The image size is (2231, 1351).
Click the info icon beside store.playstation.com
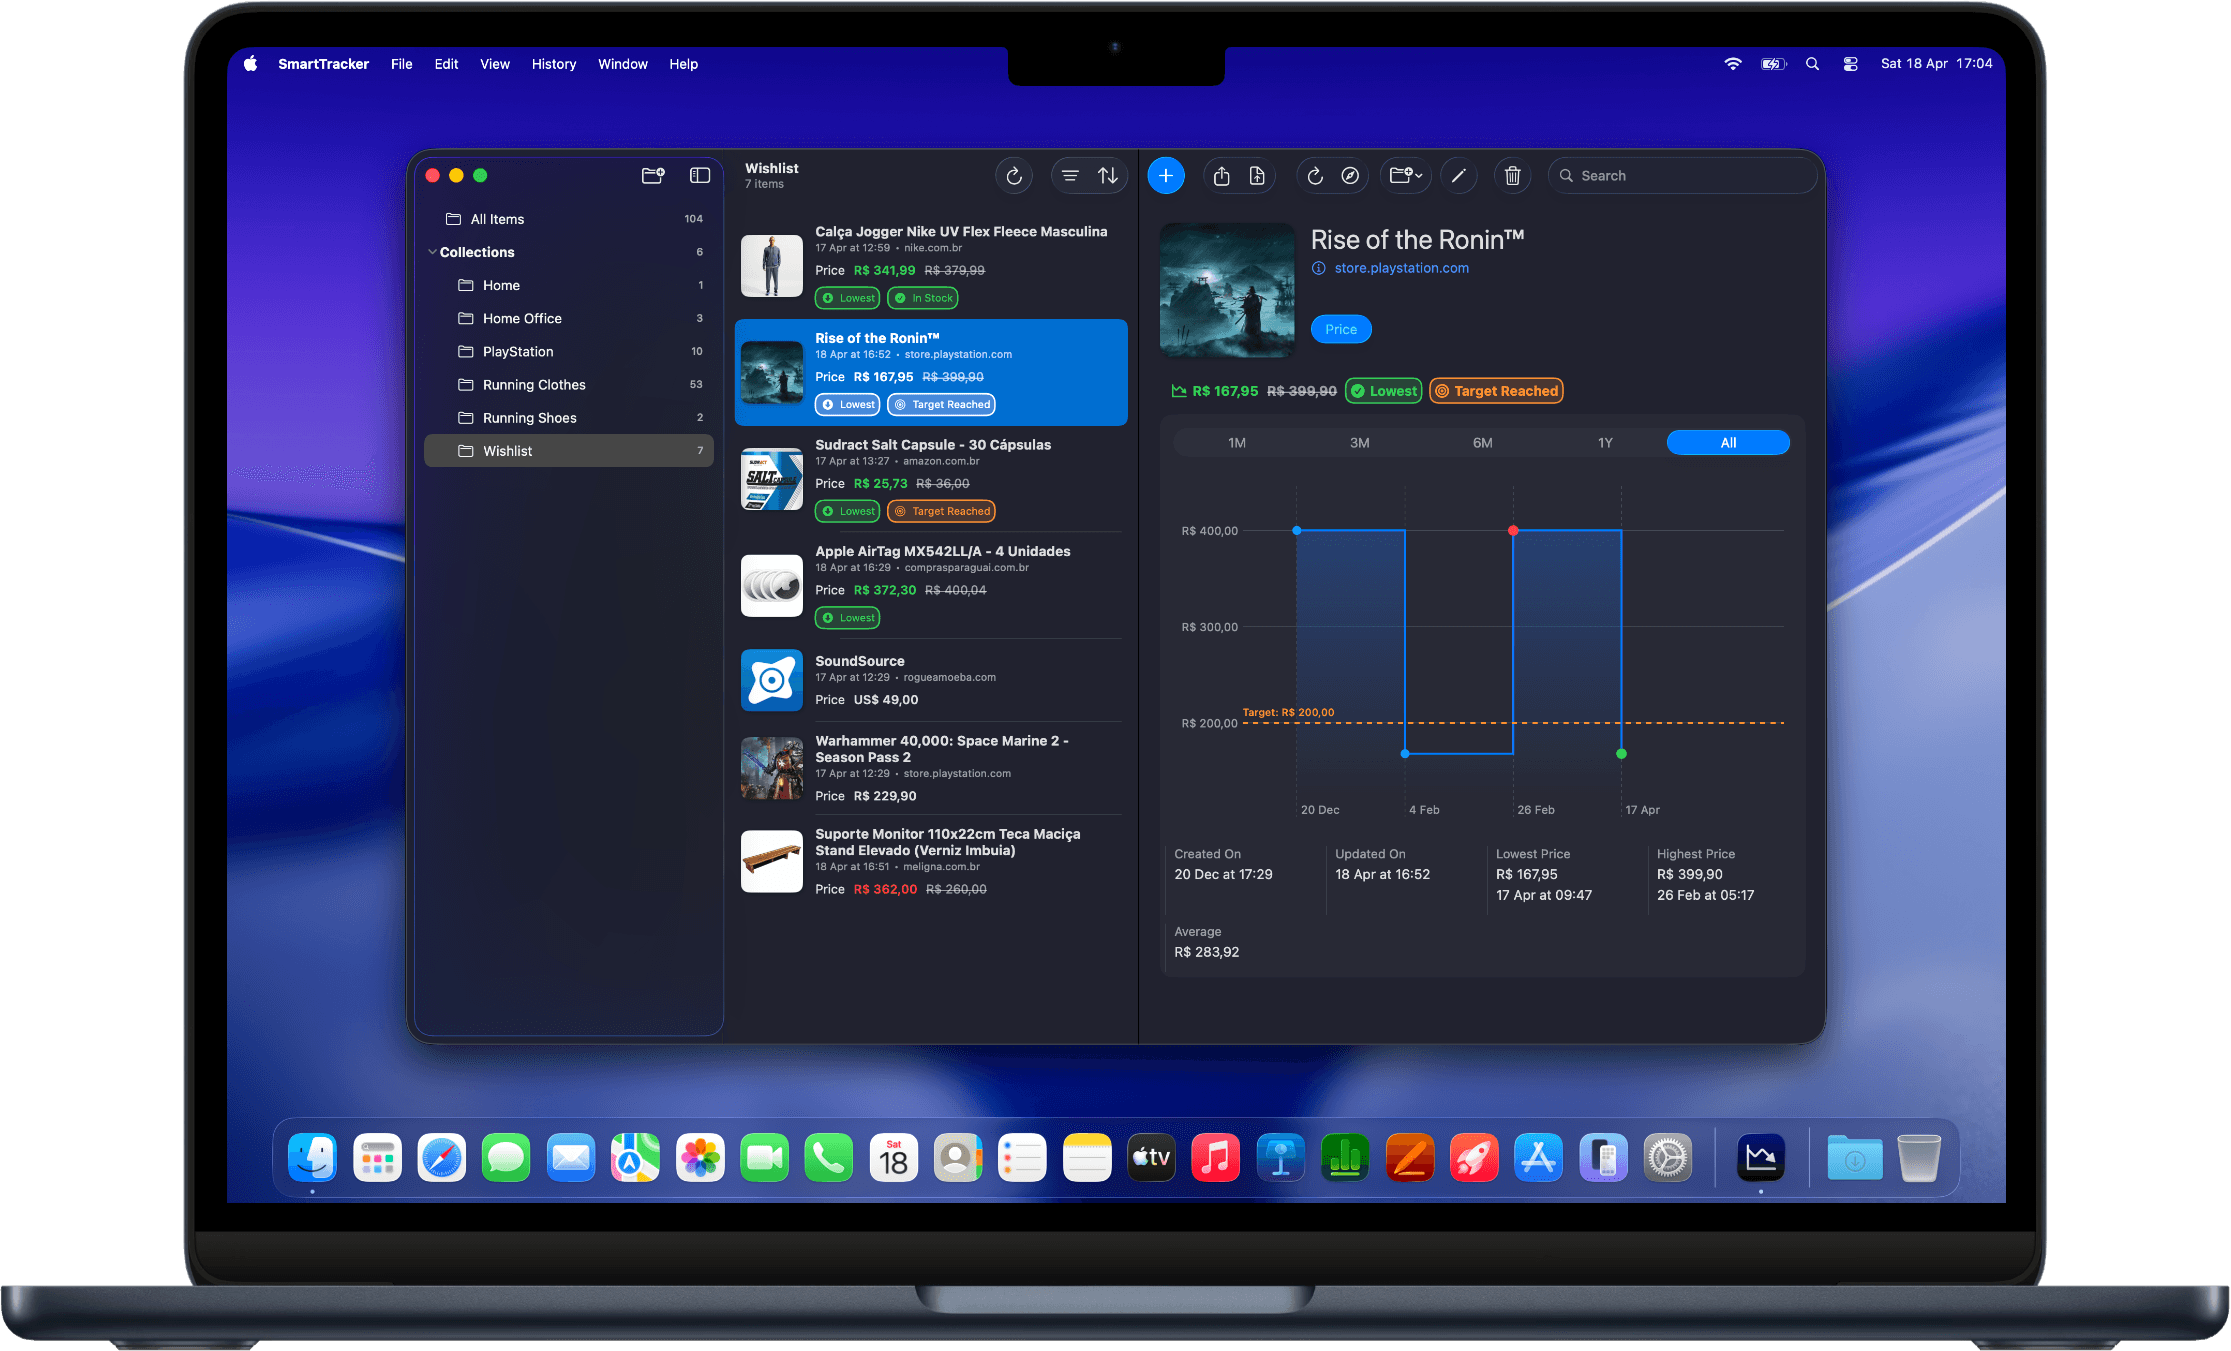click(1319, 268)
